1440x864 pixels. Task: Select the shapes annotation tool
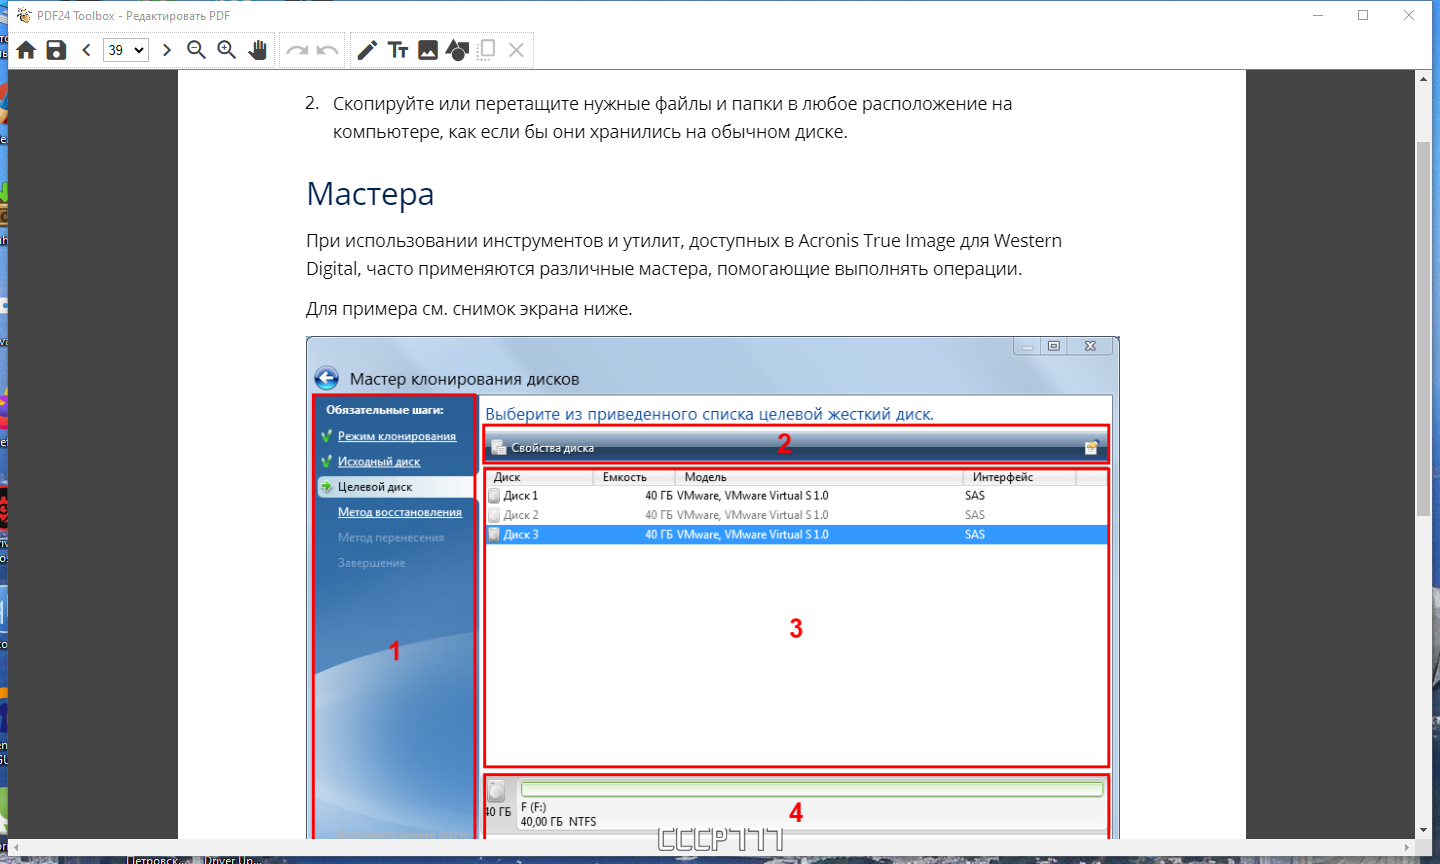pos(457,49)
